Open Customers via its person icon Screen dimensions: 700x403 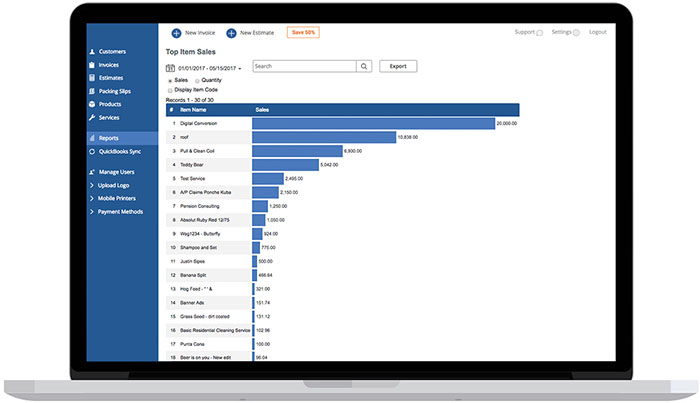click(x=92, y=52)
